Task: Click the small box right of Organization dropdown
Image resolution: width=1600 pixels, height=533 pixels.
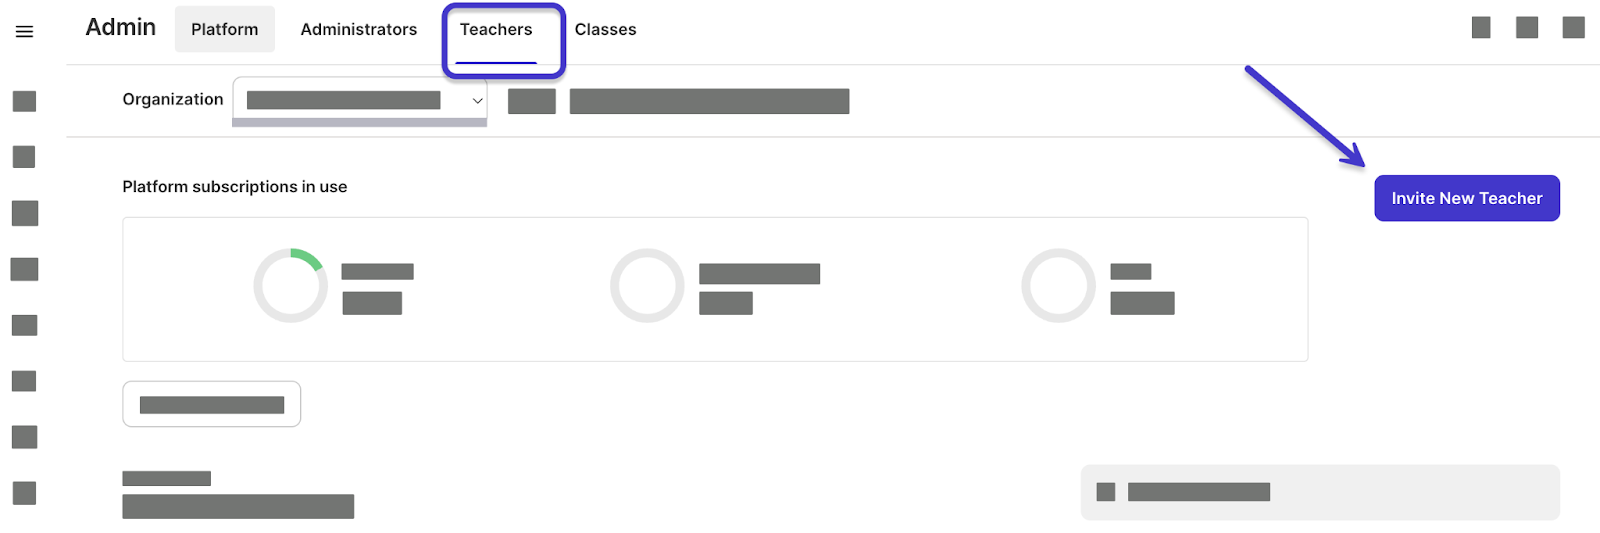Action: tap(531, 101)
